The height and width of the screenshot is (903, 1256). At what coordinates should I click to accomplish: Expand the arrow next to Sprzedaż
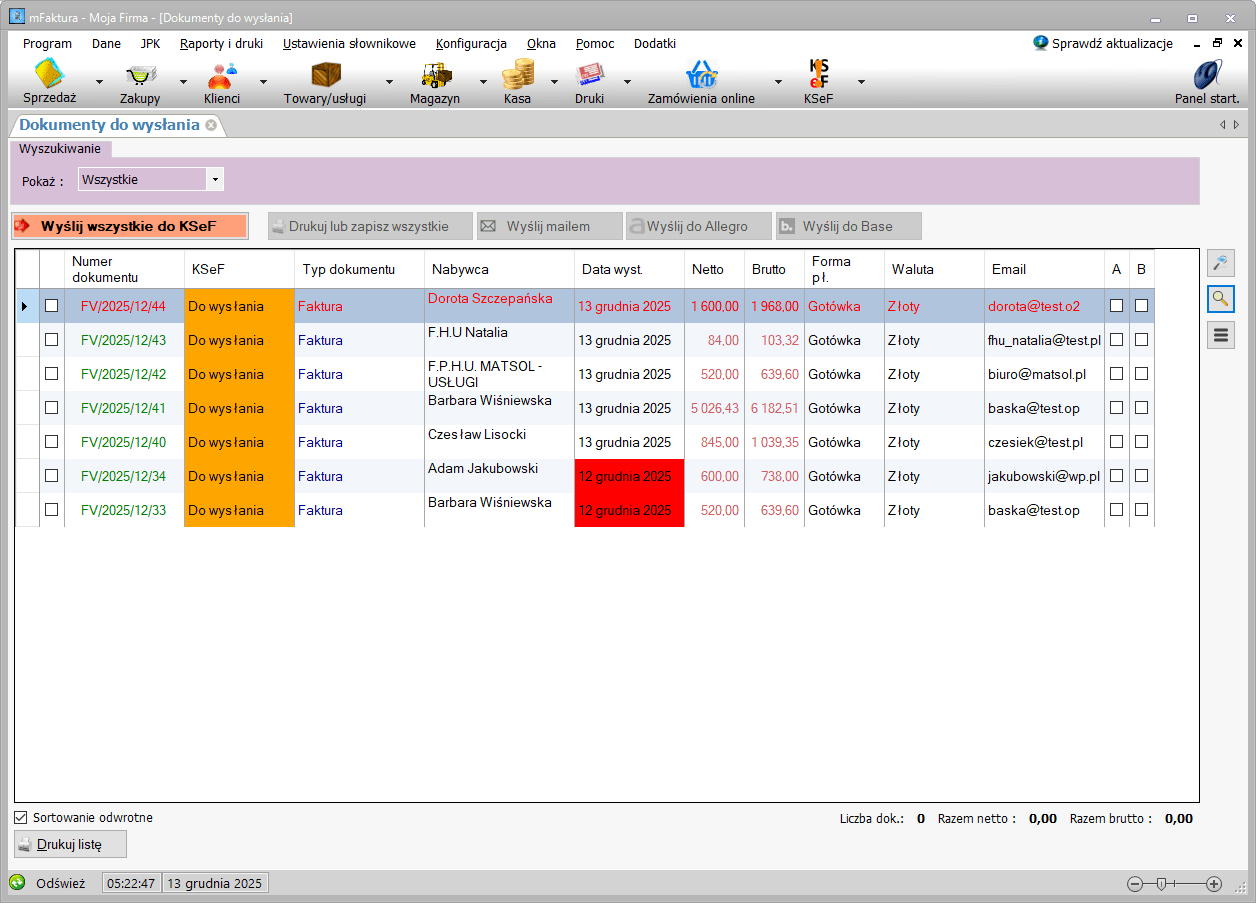tap(99, 82)
